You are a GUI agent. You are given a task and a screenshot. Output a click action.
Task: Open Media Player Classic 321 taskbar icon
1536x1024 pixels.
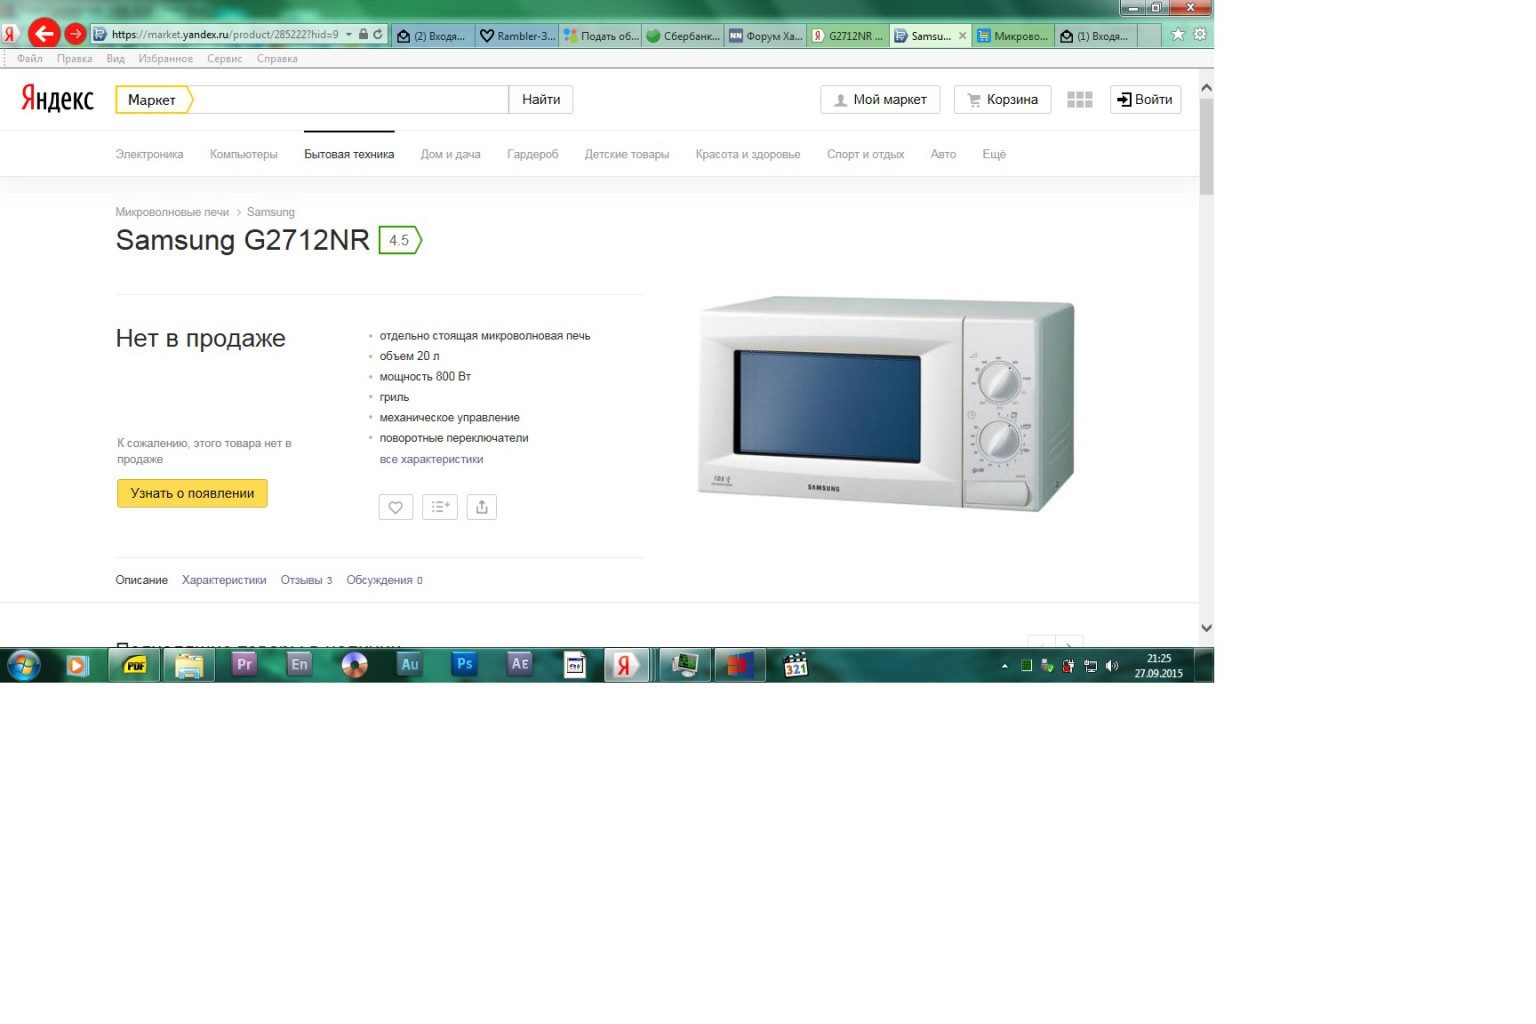pos(795,665)
